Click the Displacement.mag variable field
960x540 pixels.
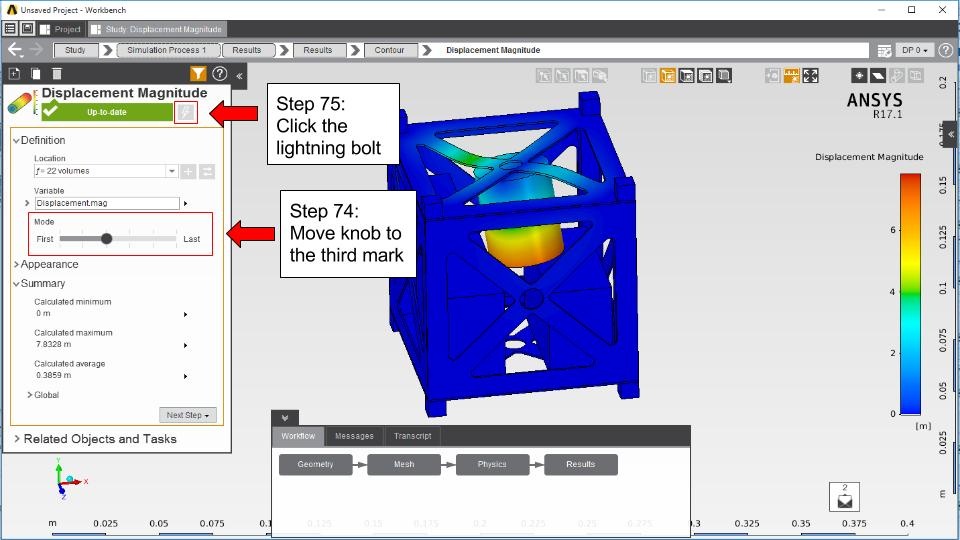point(107,203)
